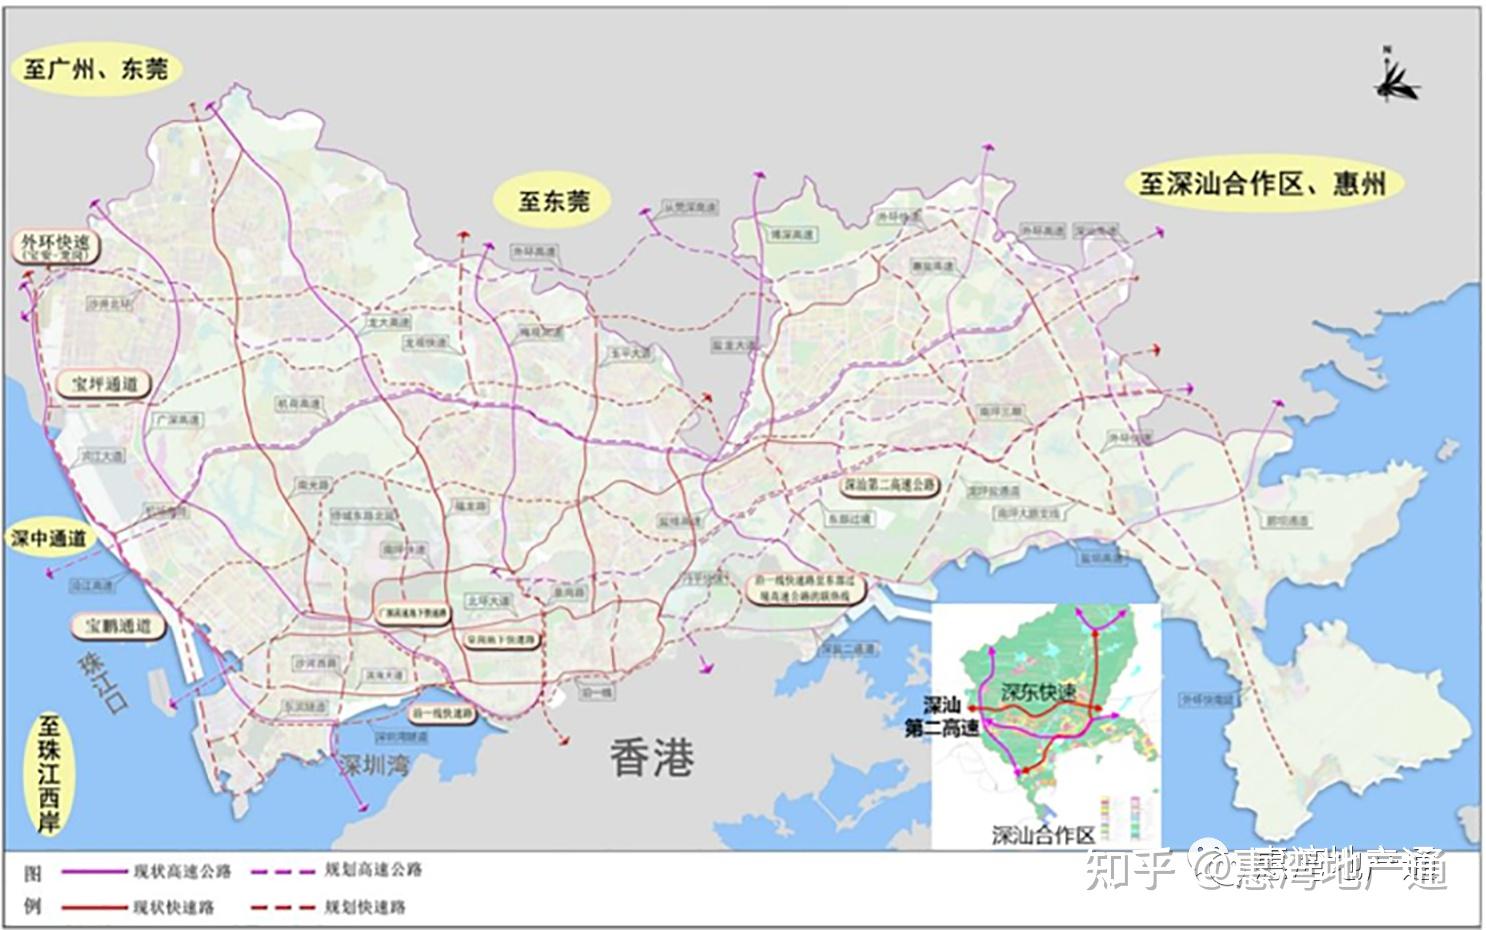Image resolution: width=1486 pixels, height=930 pixels.
Task: Click the purple arrow near 深汕高速 heading northeast
Action: [x=1160, y=232]
